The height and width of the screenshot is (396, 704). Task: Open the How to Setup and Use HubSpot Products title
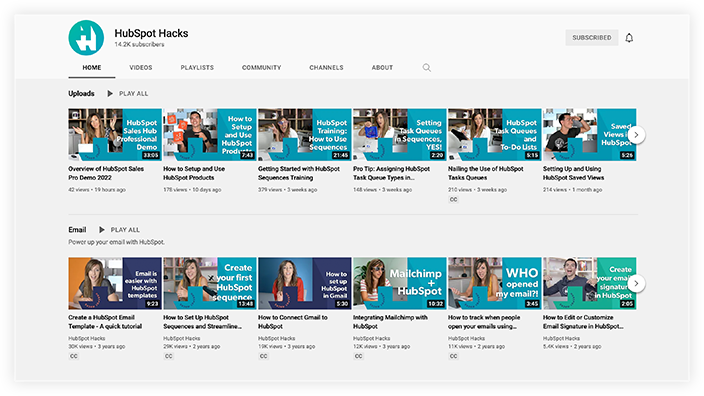[x=194, y=173]
